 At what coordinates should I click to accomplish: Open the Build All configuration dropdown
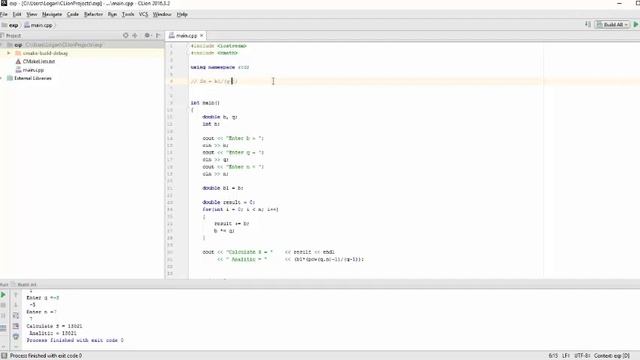(612, 25)
